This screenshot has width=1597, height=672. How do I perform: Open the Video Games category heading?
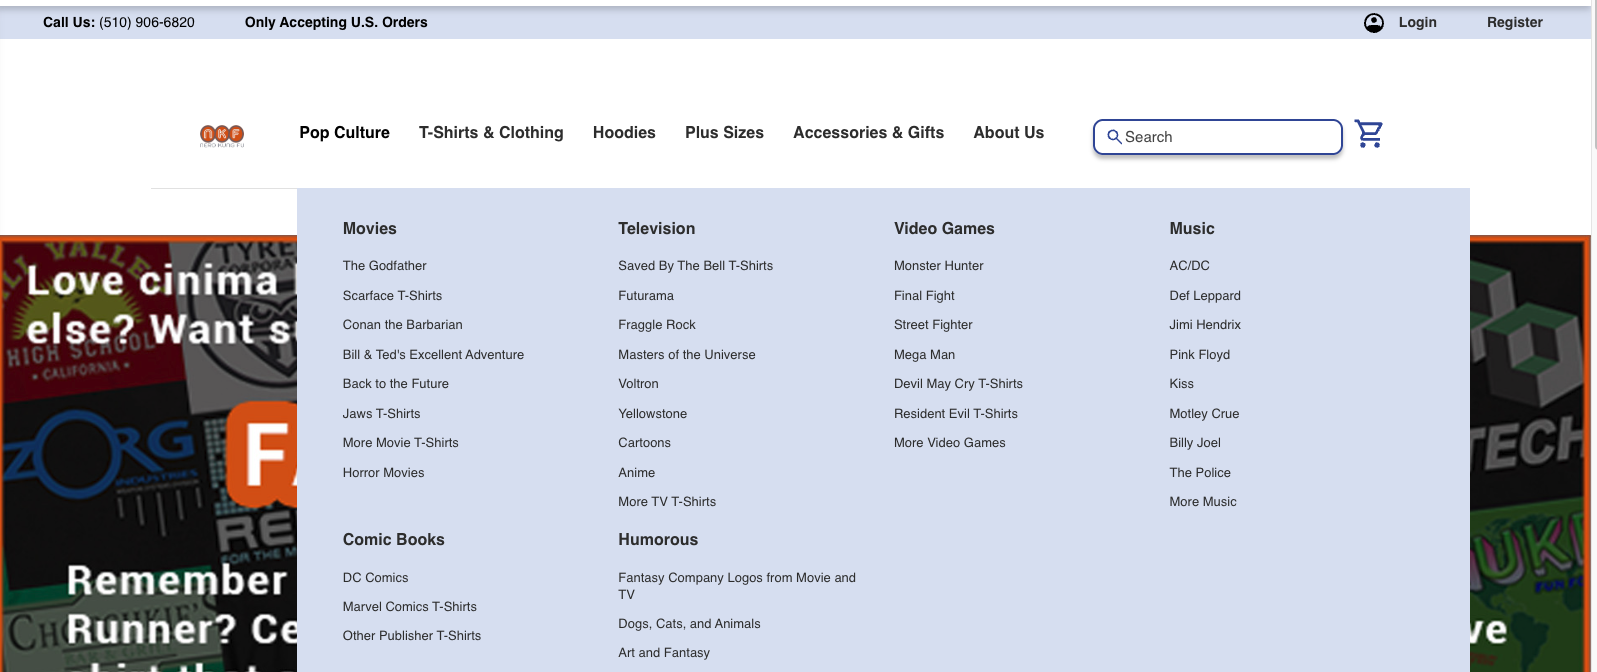pos(944,229)
